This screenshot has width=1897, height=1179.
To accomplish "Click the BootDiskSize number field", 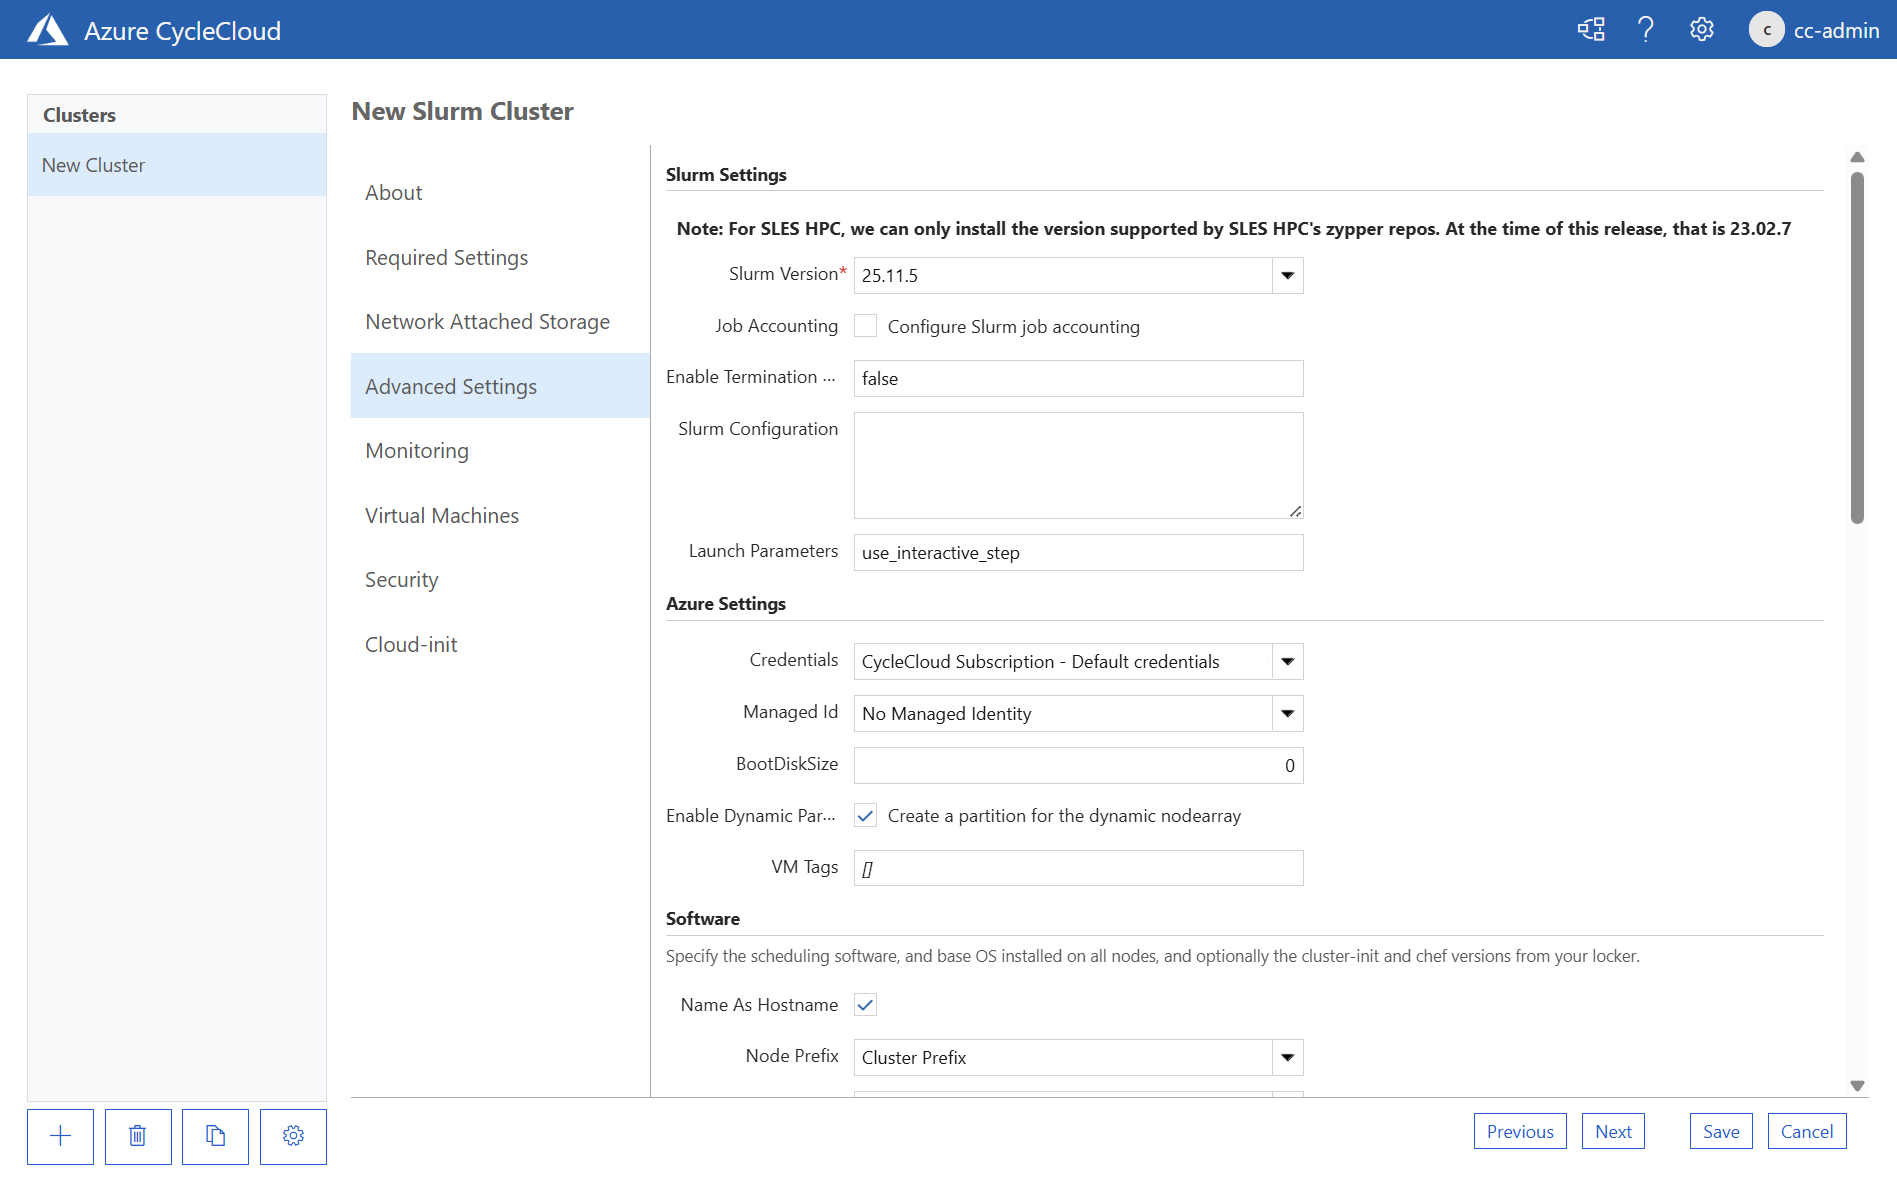I will pyautogui.click(x=1078, y=766).
